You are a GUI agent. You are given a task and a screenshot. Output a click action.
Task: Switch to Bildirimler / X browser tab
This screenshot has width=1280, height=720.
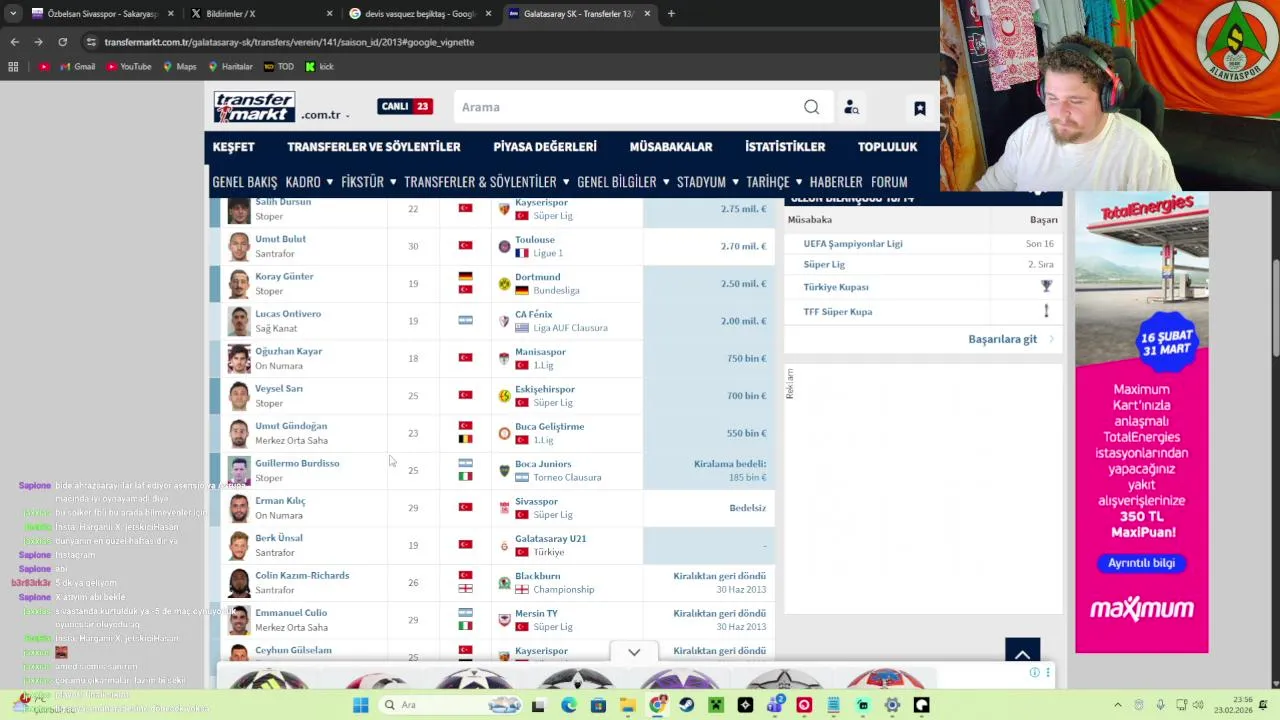[x=260, y=14]
